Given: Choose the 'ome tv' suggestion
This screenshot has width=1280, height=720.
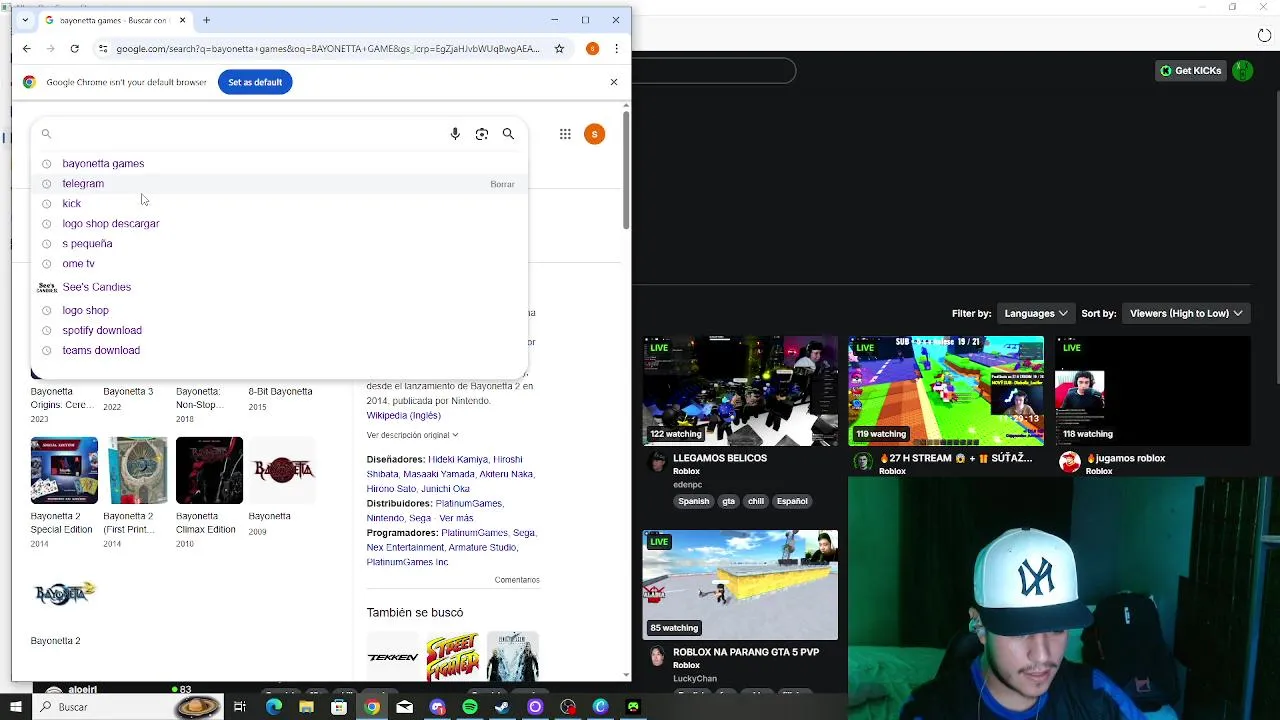Looking at the screenshot, I should [78, 263].
